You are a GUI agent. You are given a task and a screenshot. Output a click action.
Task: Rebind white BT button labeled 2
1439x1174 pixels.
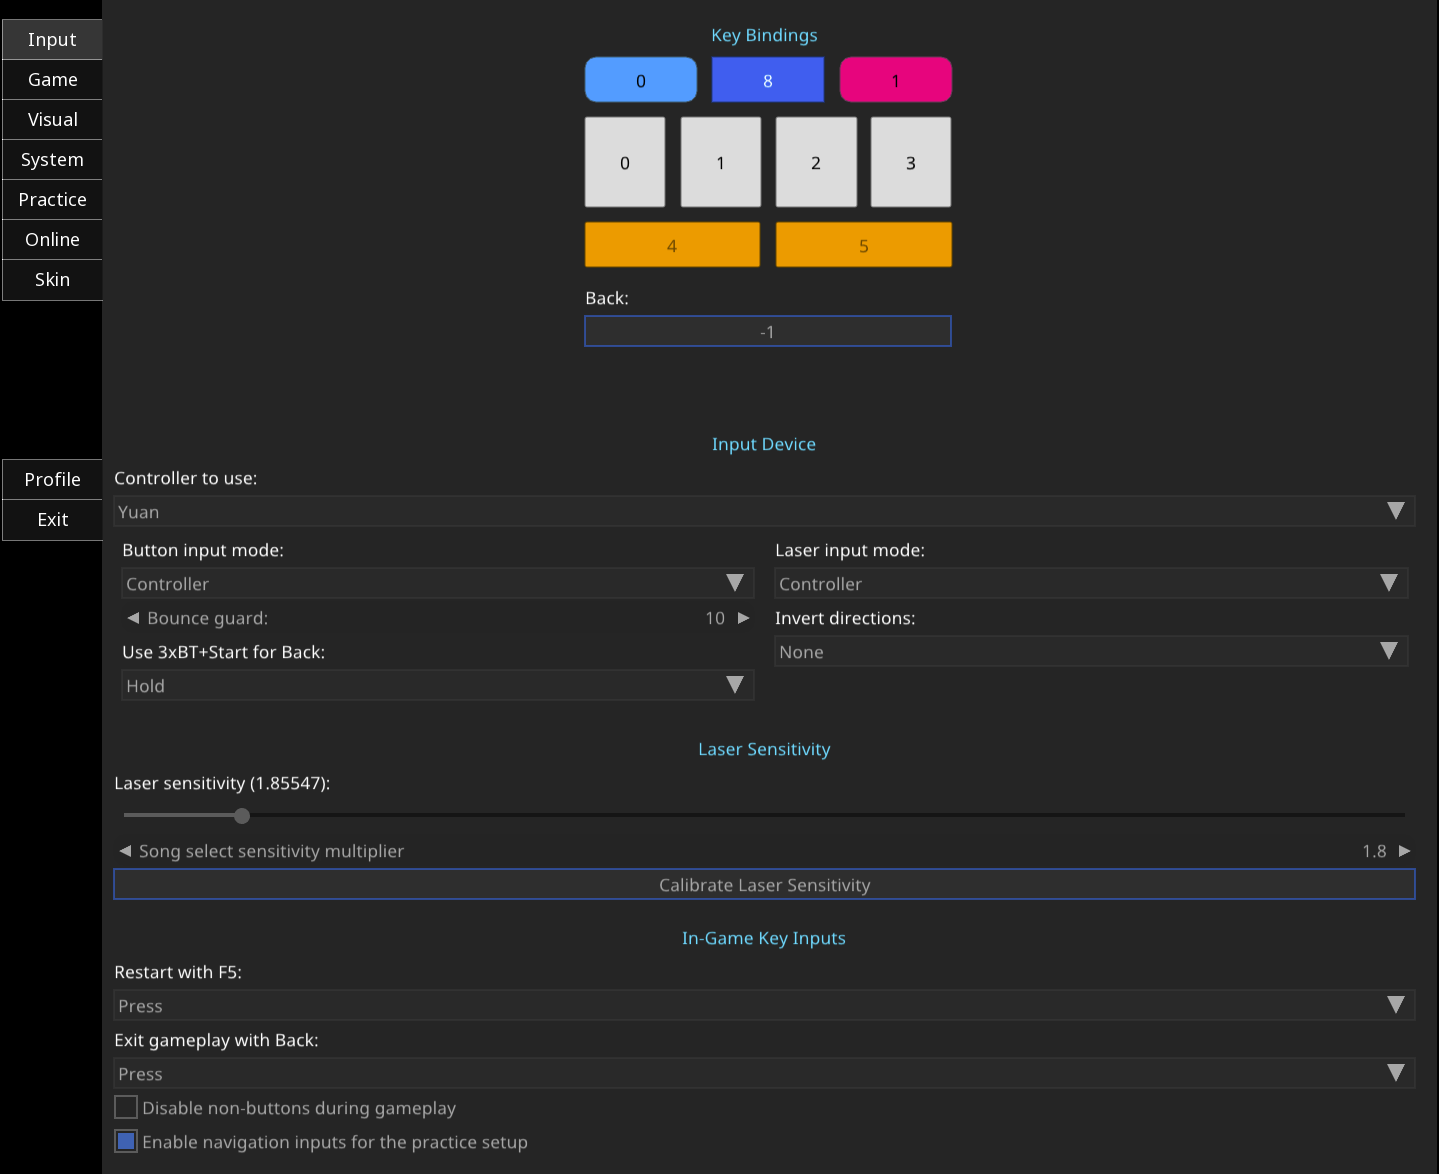816,162
